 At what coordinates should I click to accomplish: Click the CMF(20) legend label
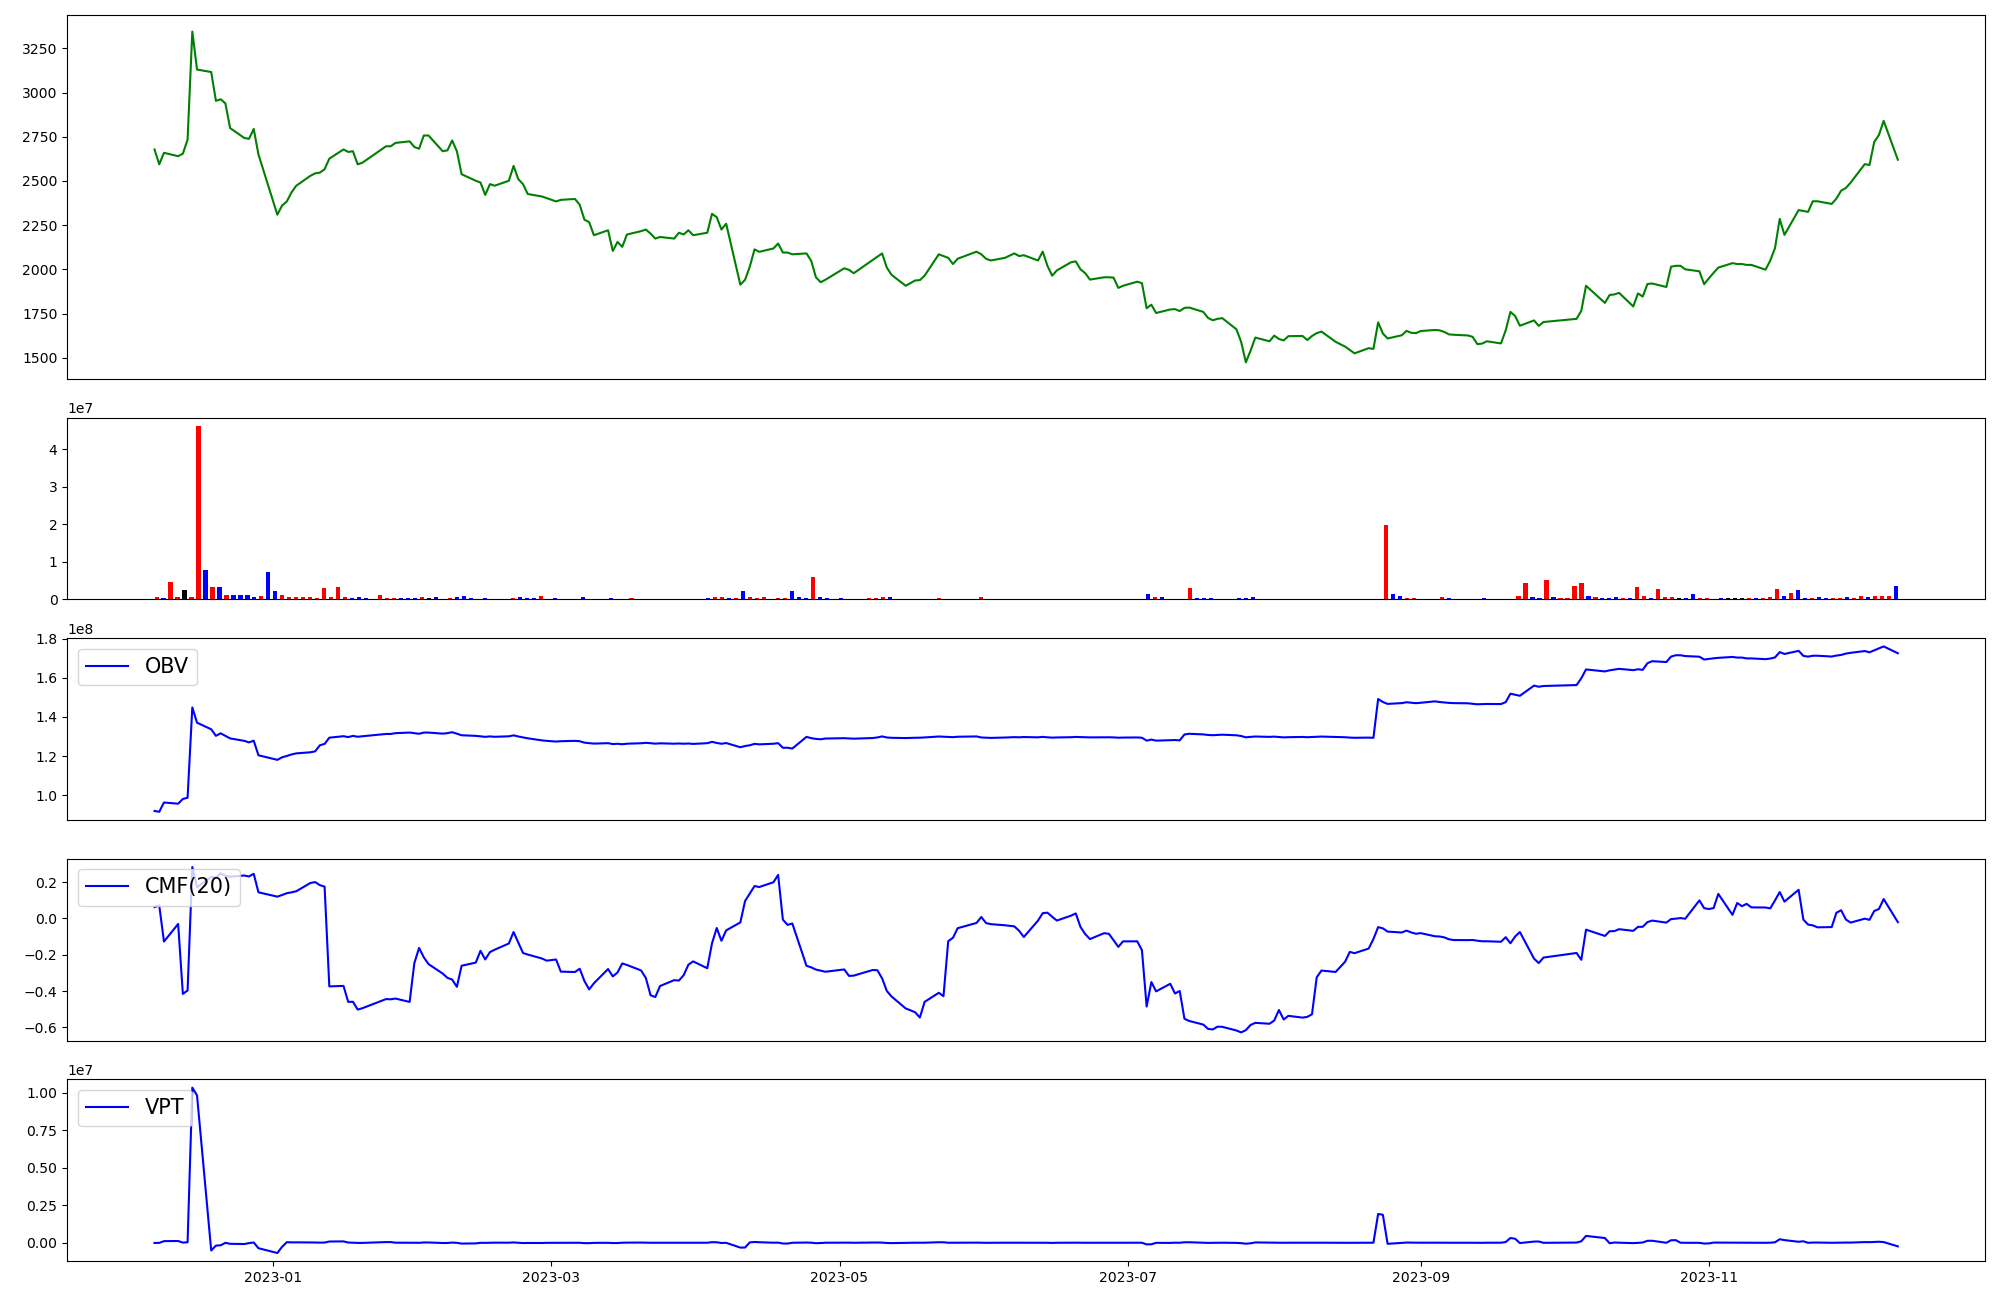coord(187,886)
